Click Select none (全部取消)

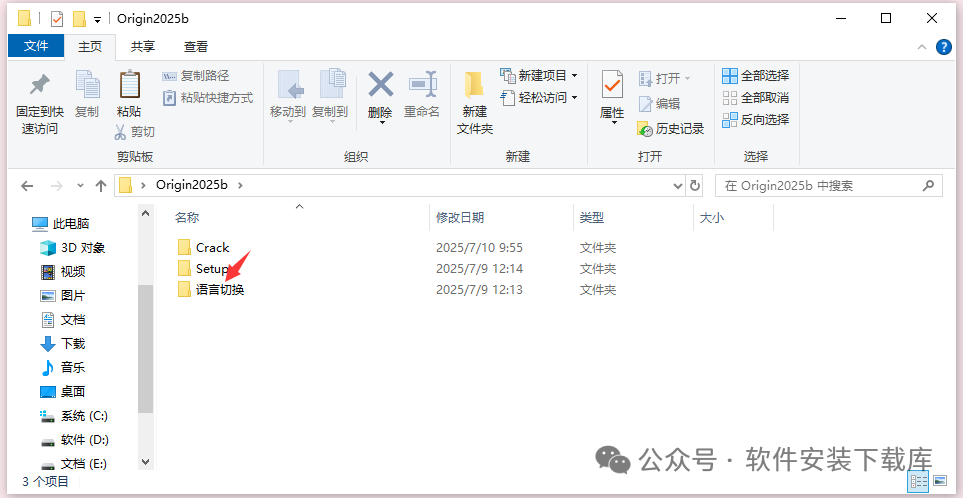pyautogui.click(x=756, y=98)
